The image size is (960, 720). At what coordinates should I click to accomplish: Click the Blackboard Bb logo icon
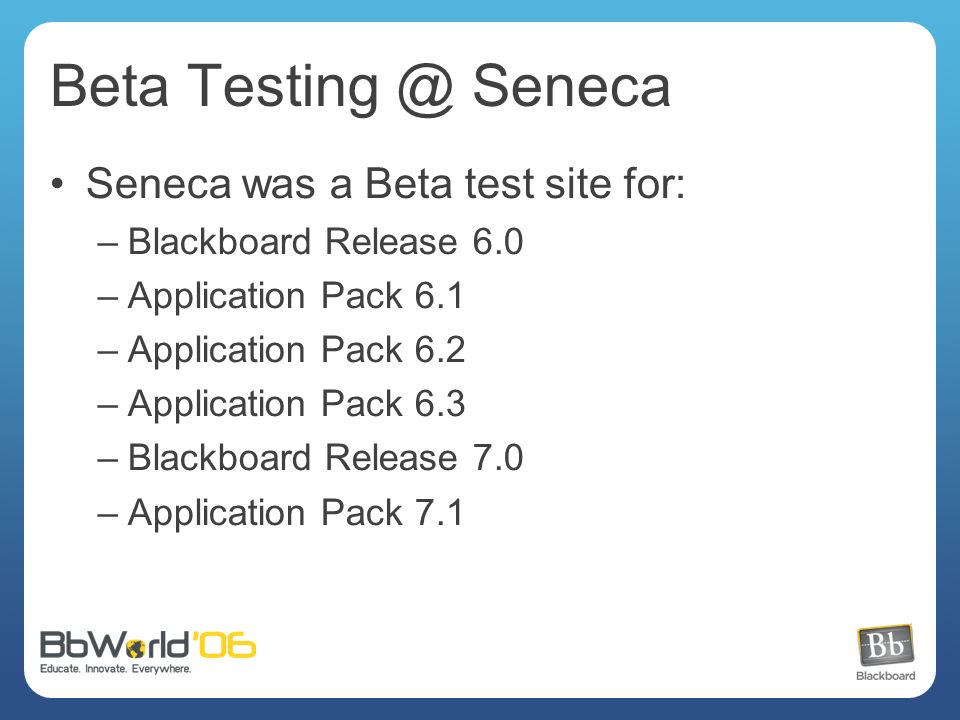pyautogui.click(x=885, y=645)
